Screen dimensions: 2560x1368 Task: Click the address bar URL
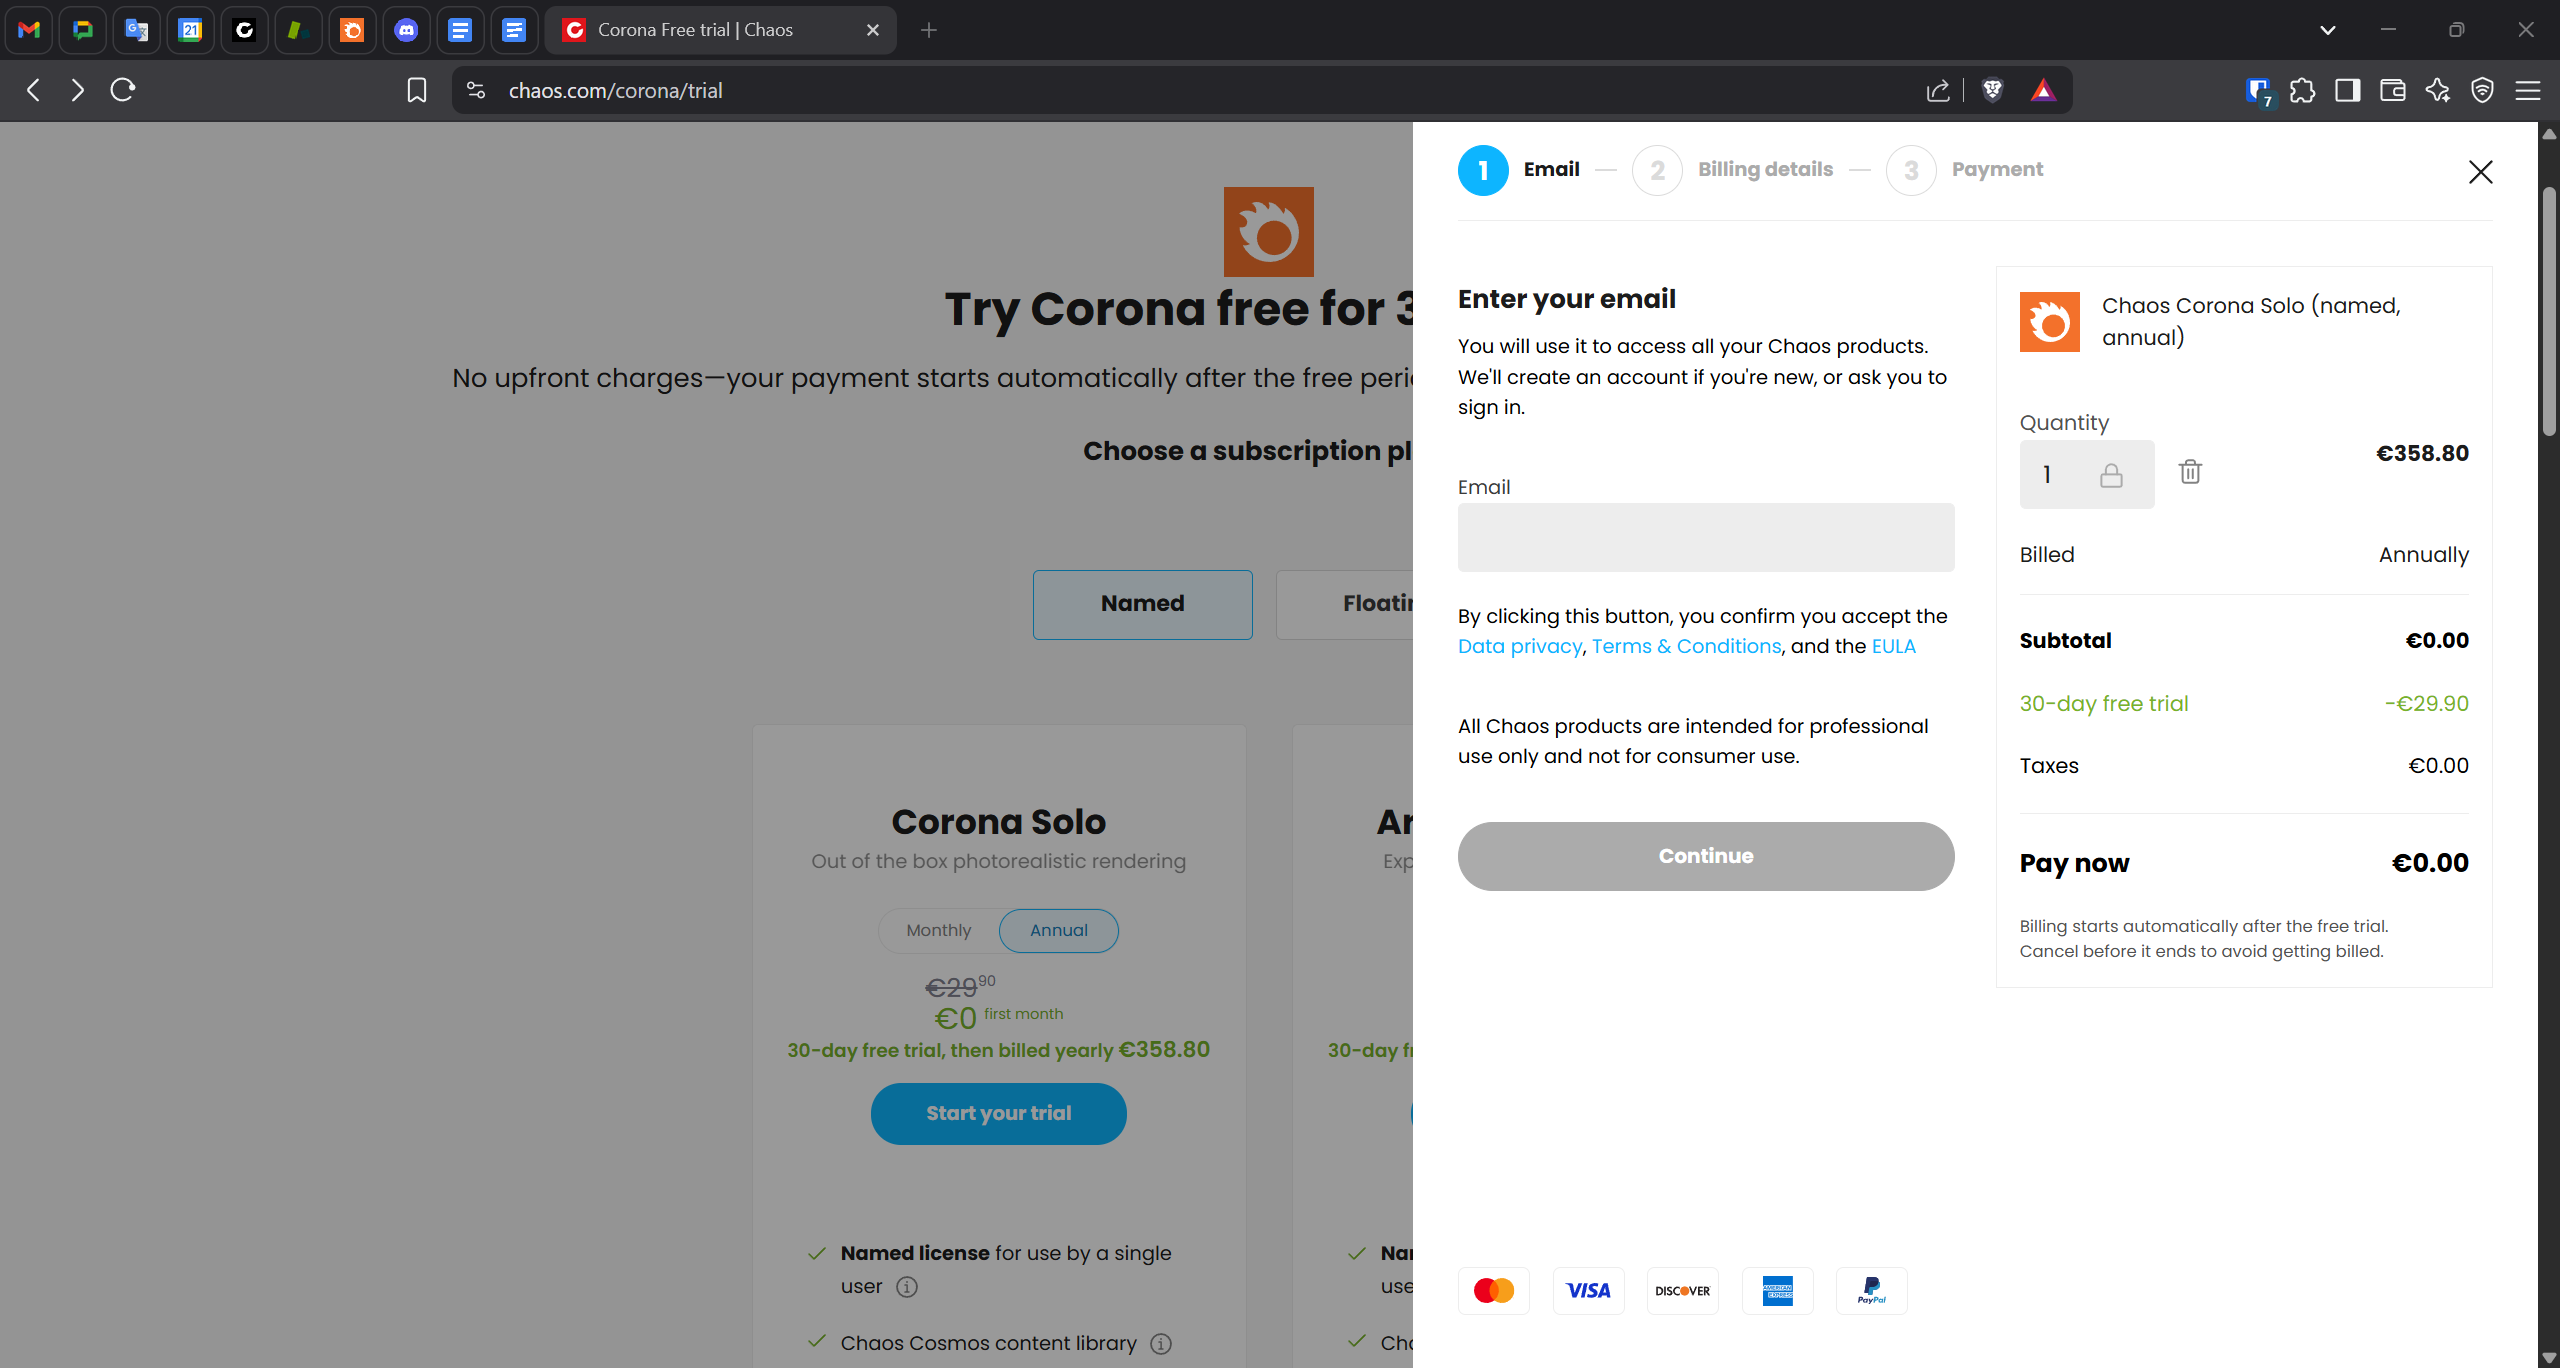(615, 90)
